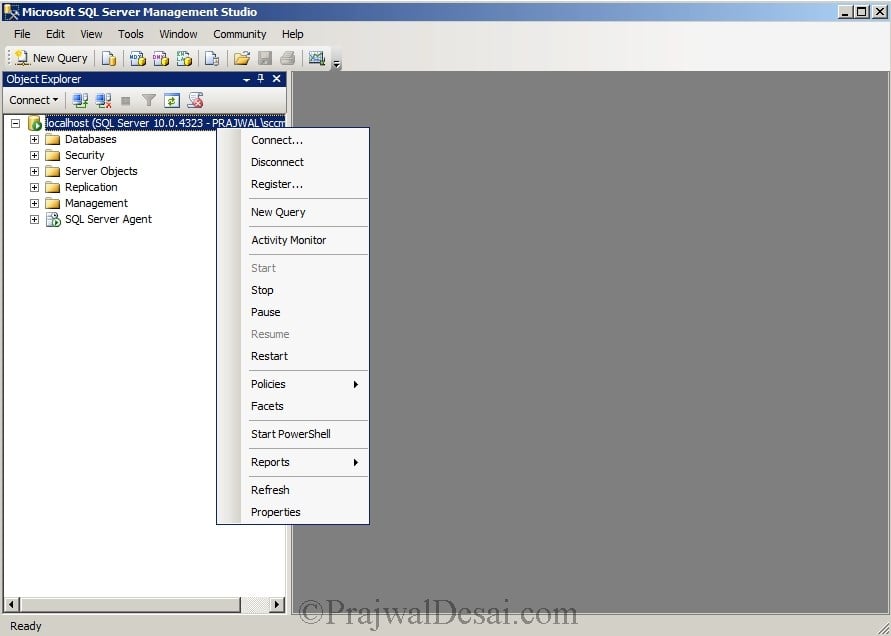
Task: Select the SQL Server Agent tree item
Action: (x=108, y=219)
